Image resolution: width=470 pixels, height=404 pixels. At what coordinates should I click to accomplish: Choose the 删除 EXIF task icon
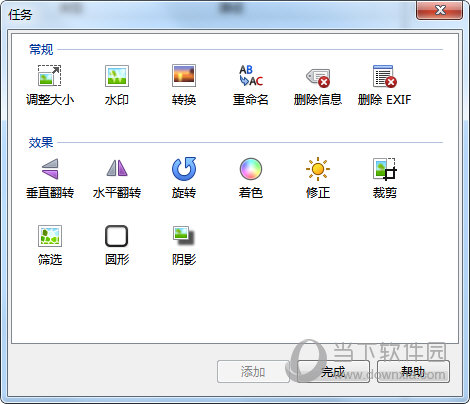click(x=385, y=76)
